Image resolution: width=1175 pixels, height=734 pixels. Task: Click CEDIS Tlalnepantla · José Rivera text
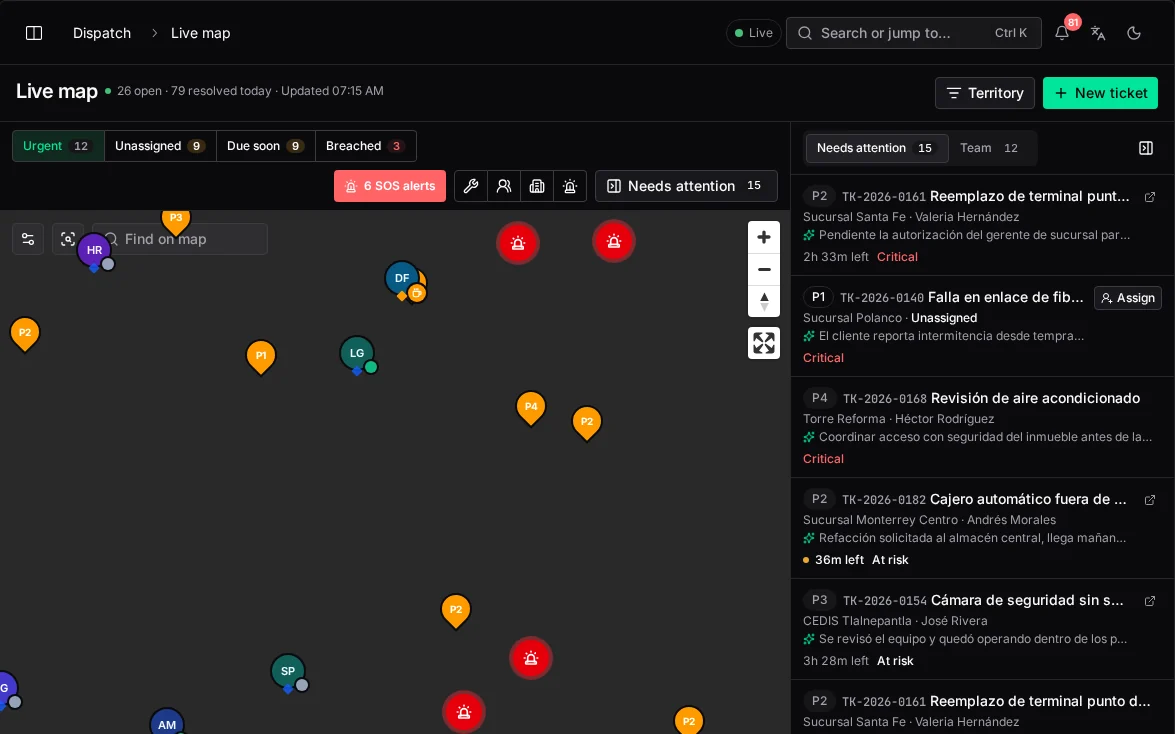click(895, 622)
